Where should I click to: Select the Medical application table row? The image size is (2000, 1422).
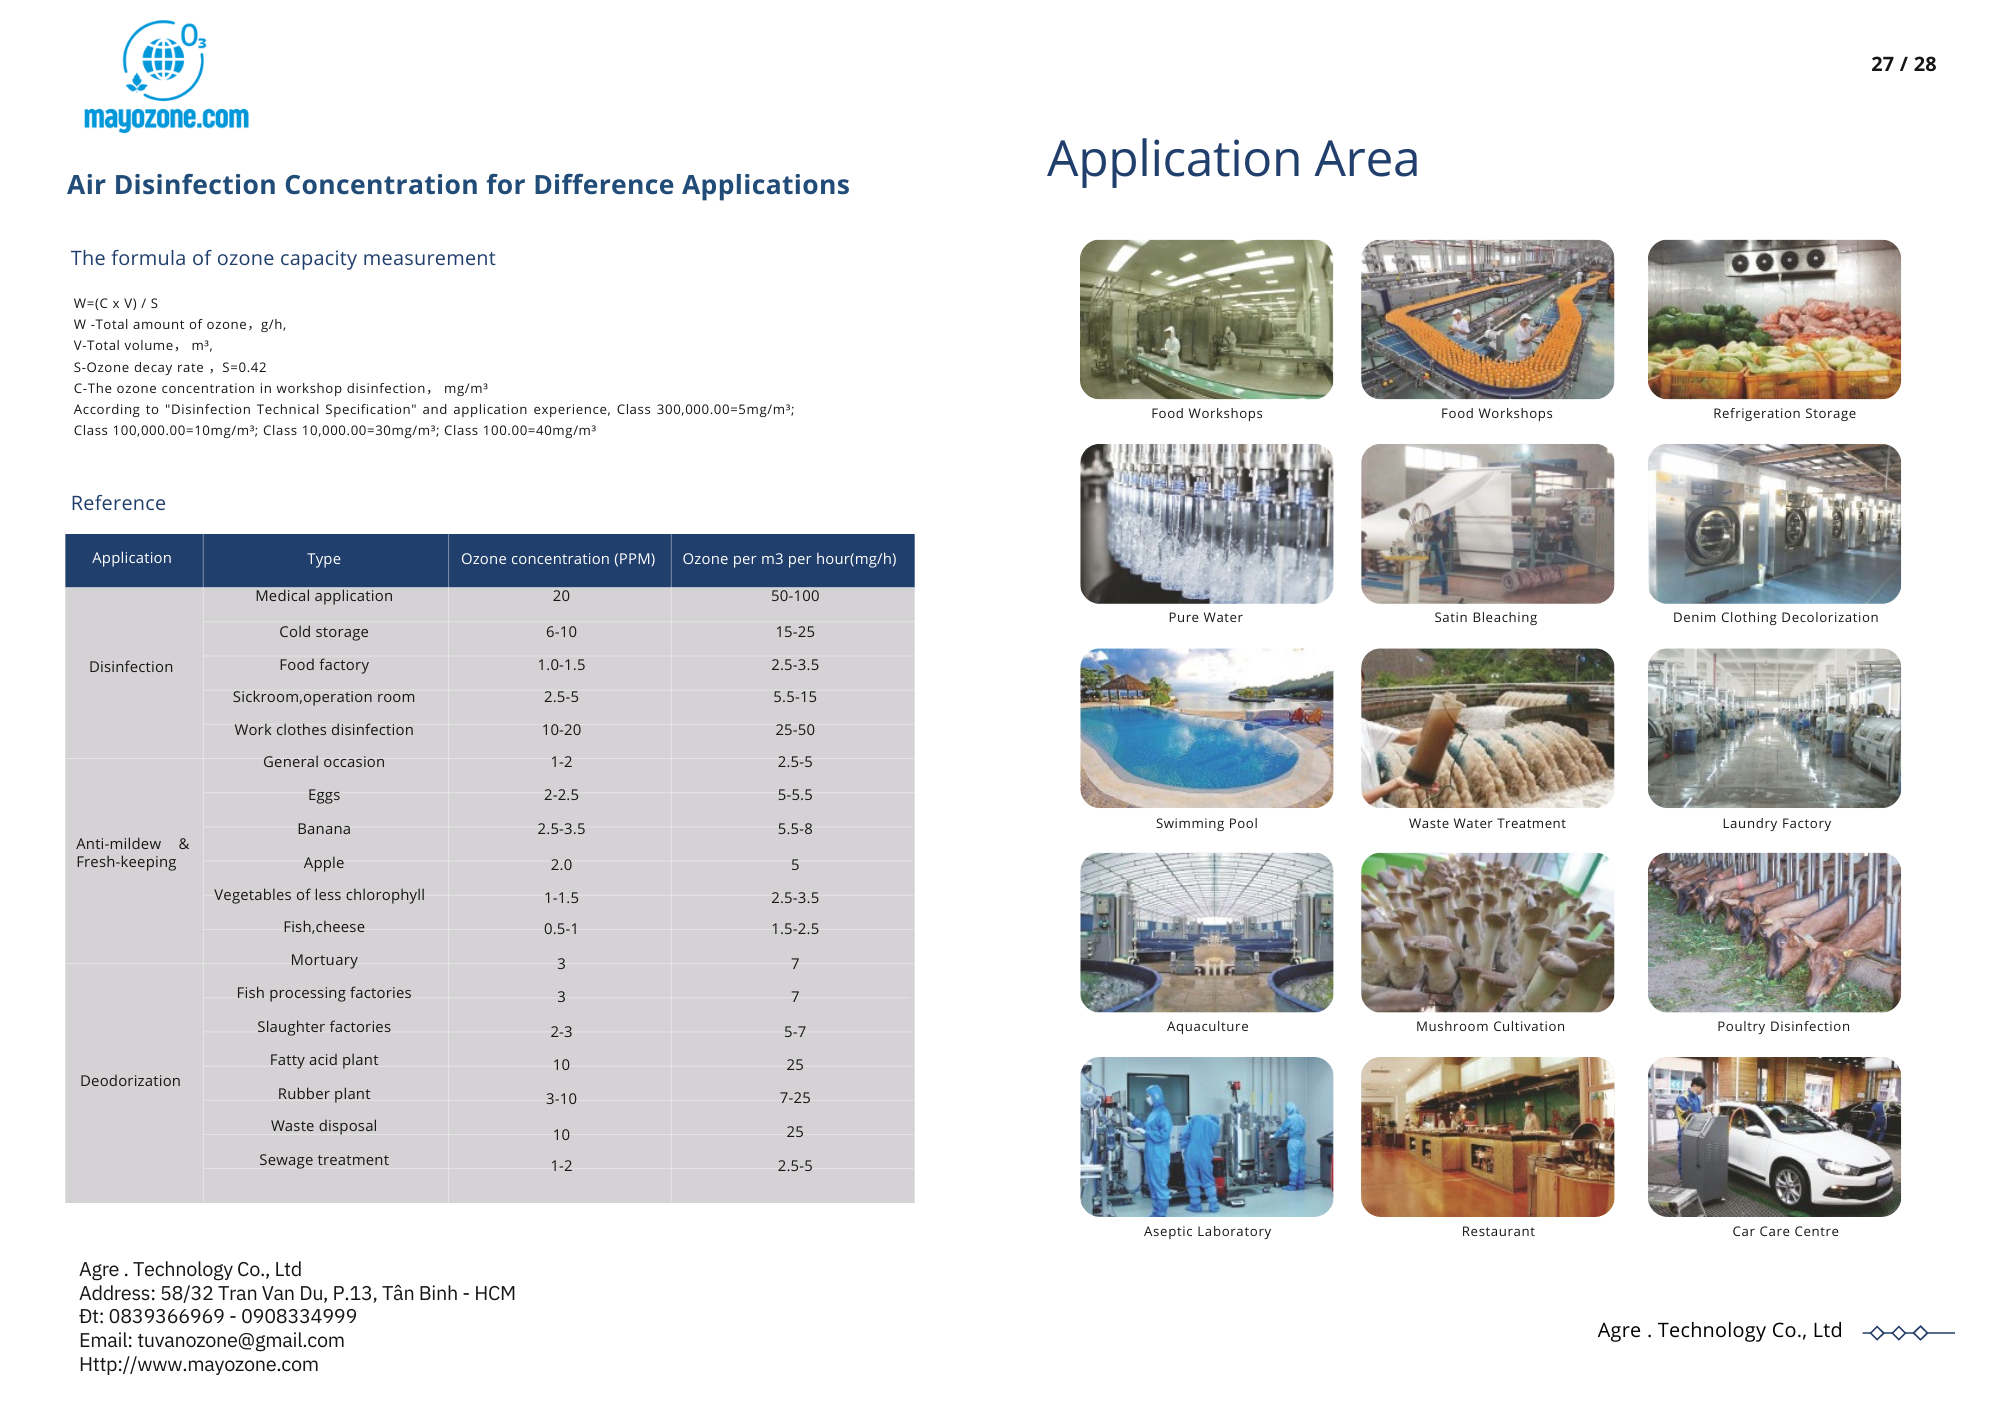[x=324, y=596]
